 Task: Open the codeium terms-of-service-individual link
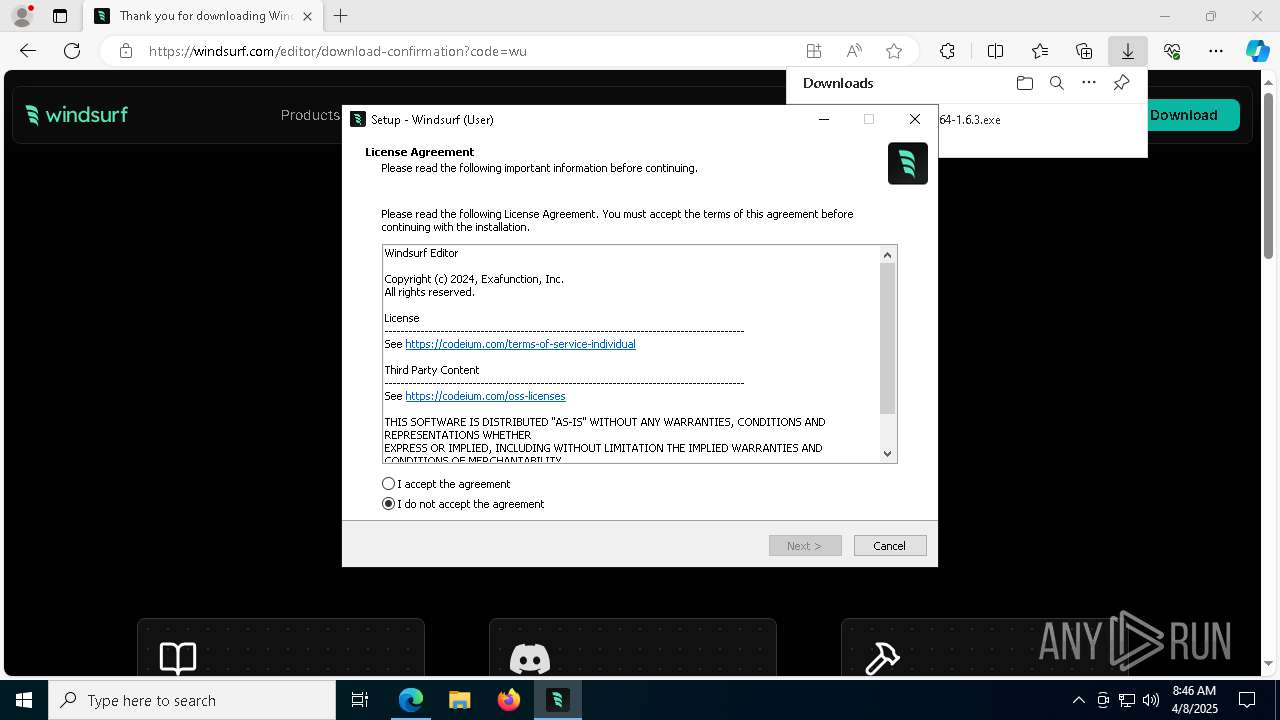click(x=520, y=344)
